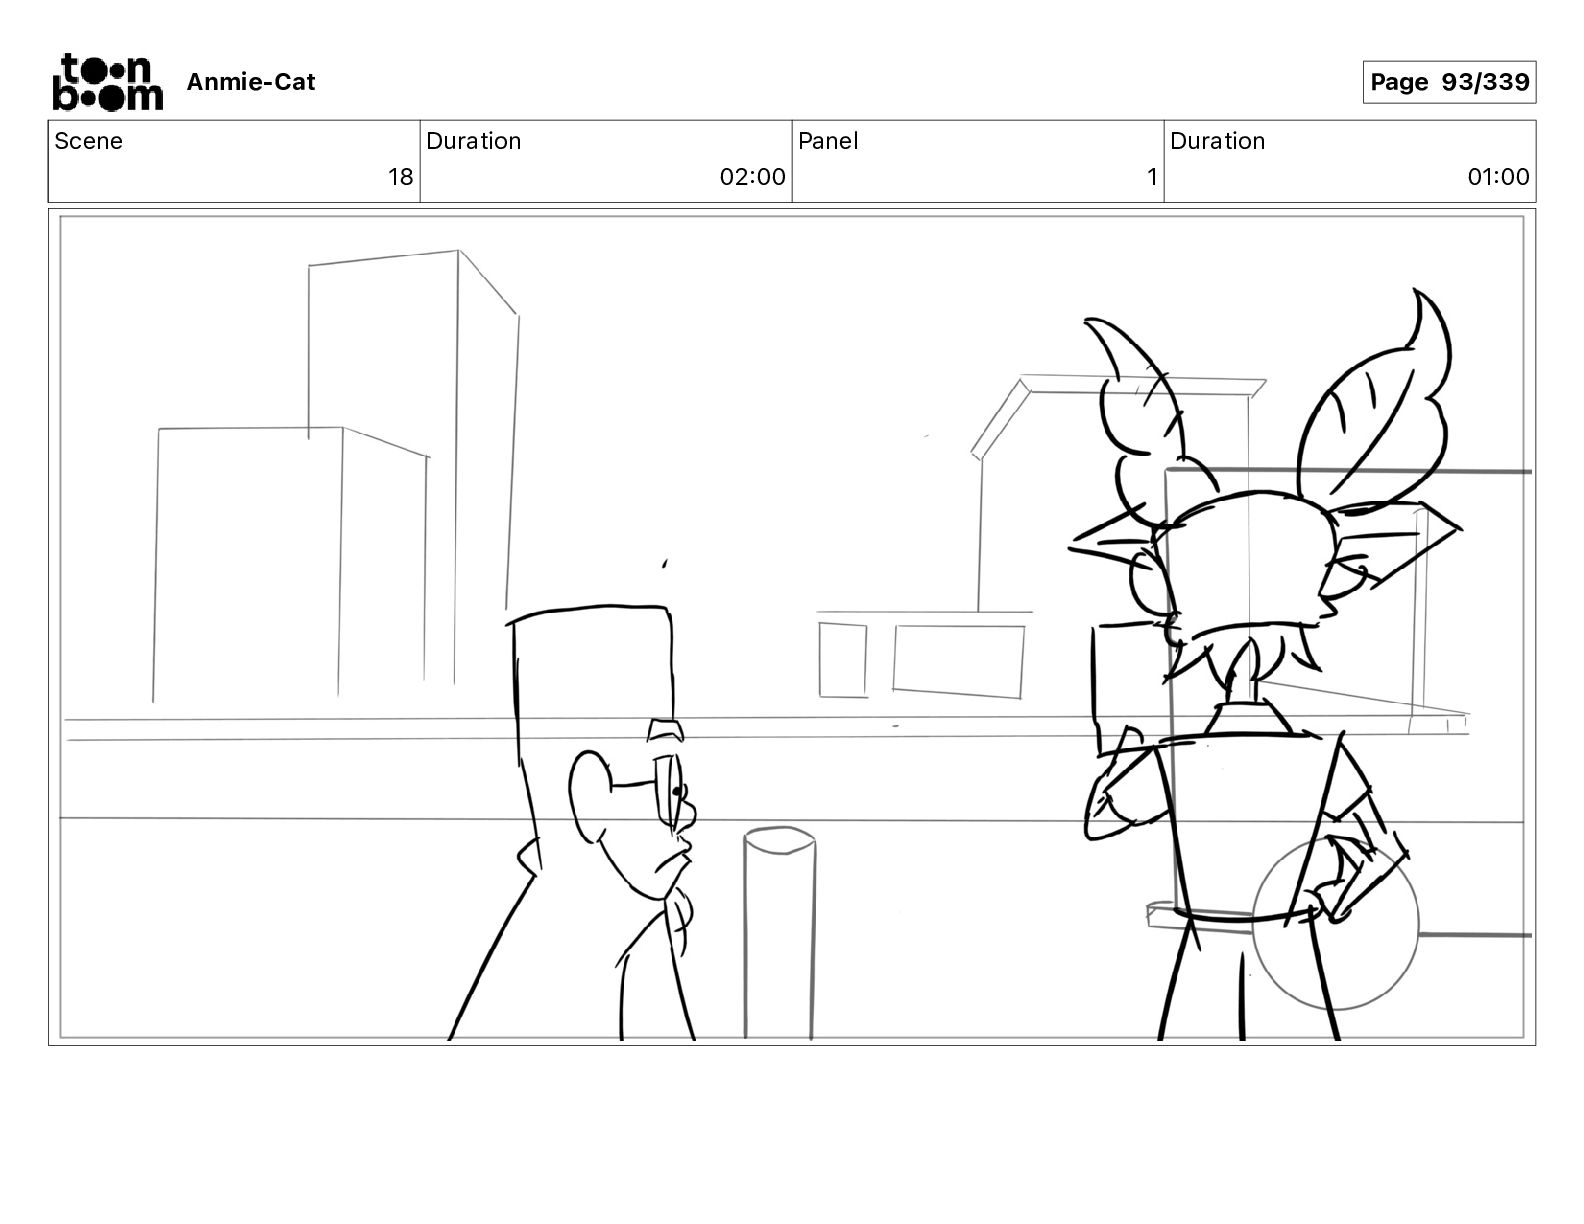The image size is (1584, 1224).
Task: Select the project title Anmie-Cat
Action: [x=251, y=82]
